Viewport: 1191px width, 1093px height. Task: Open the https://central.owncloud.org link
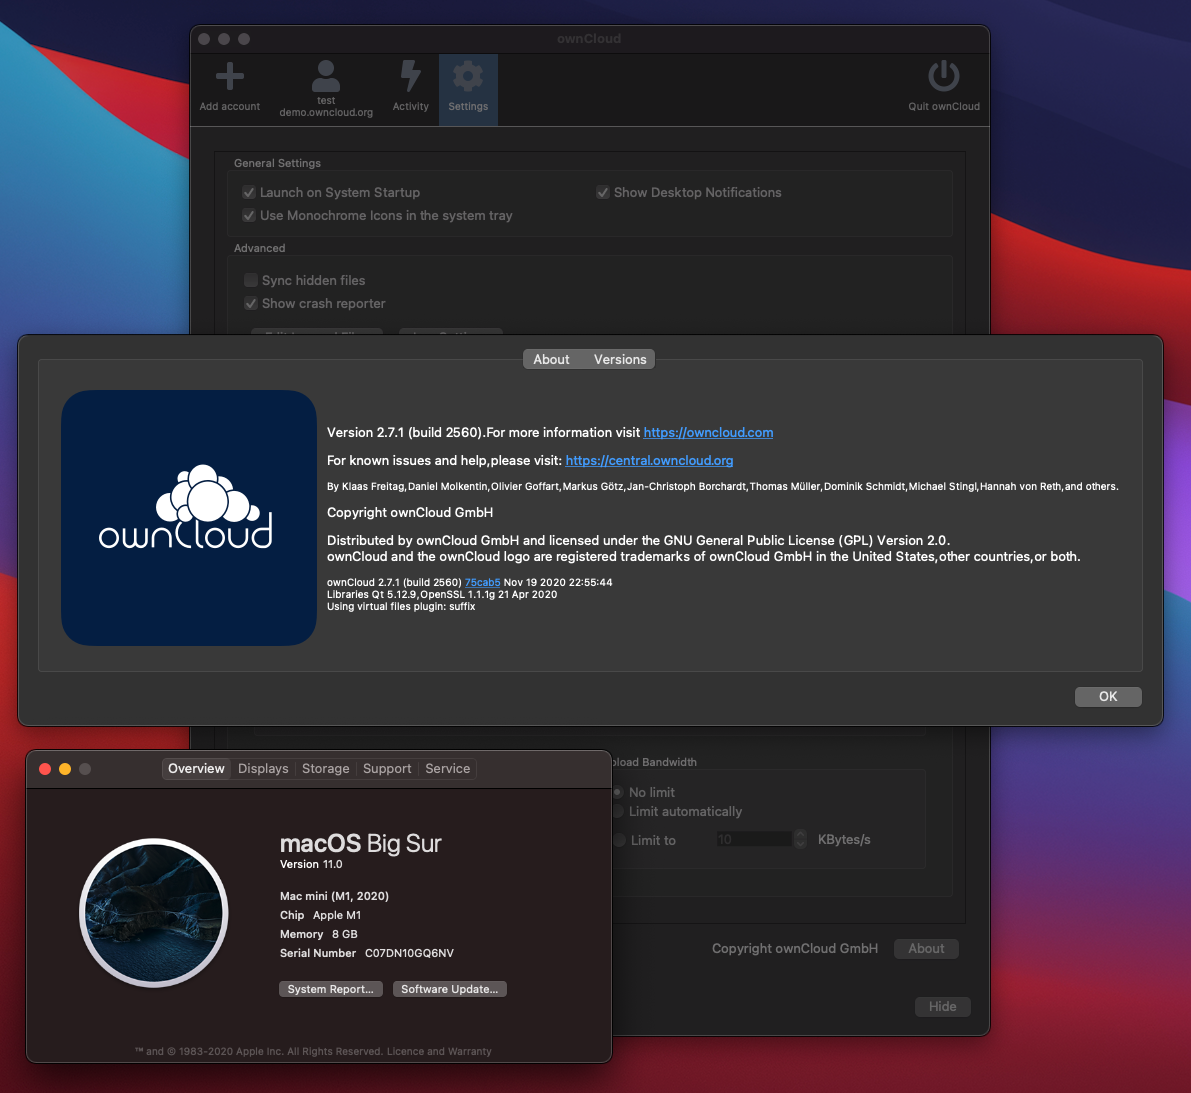point(649,460)
